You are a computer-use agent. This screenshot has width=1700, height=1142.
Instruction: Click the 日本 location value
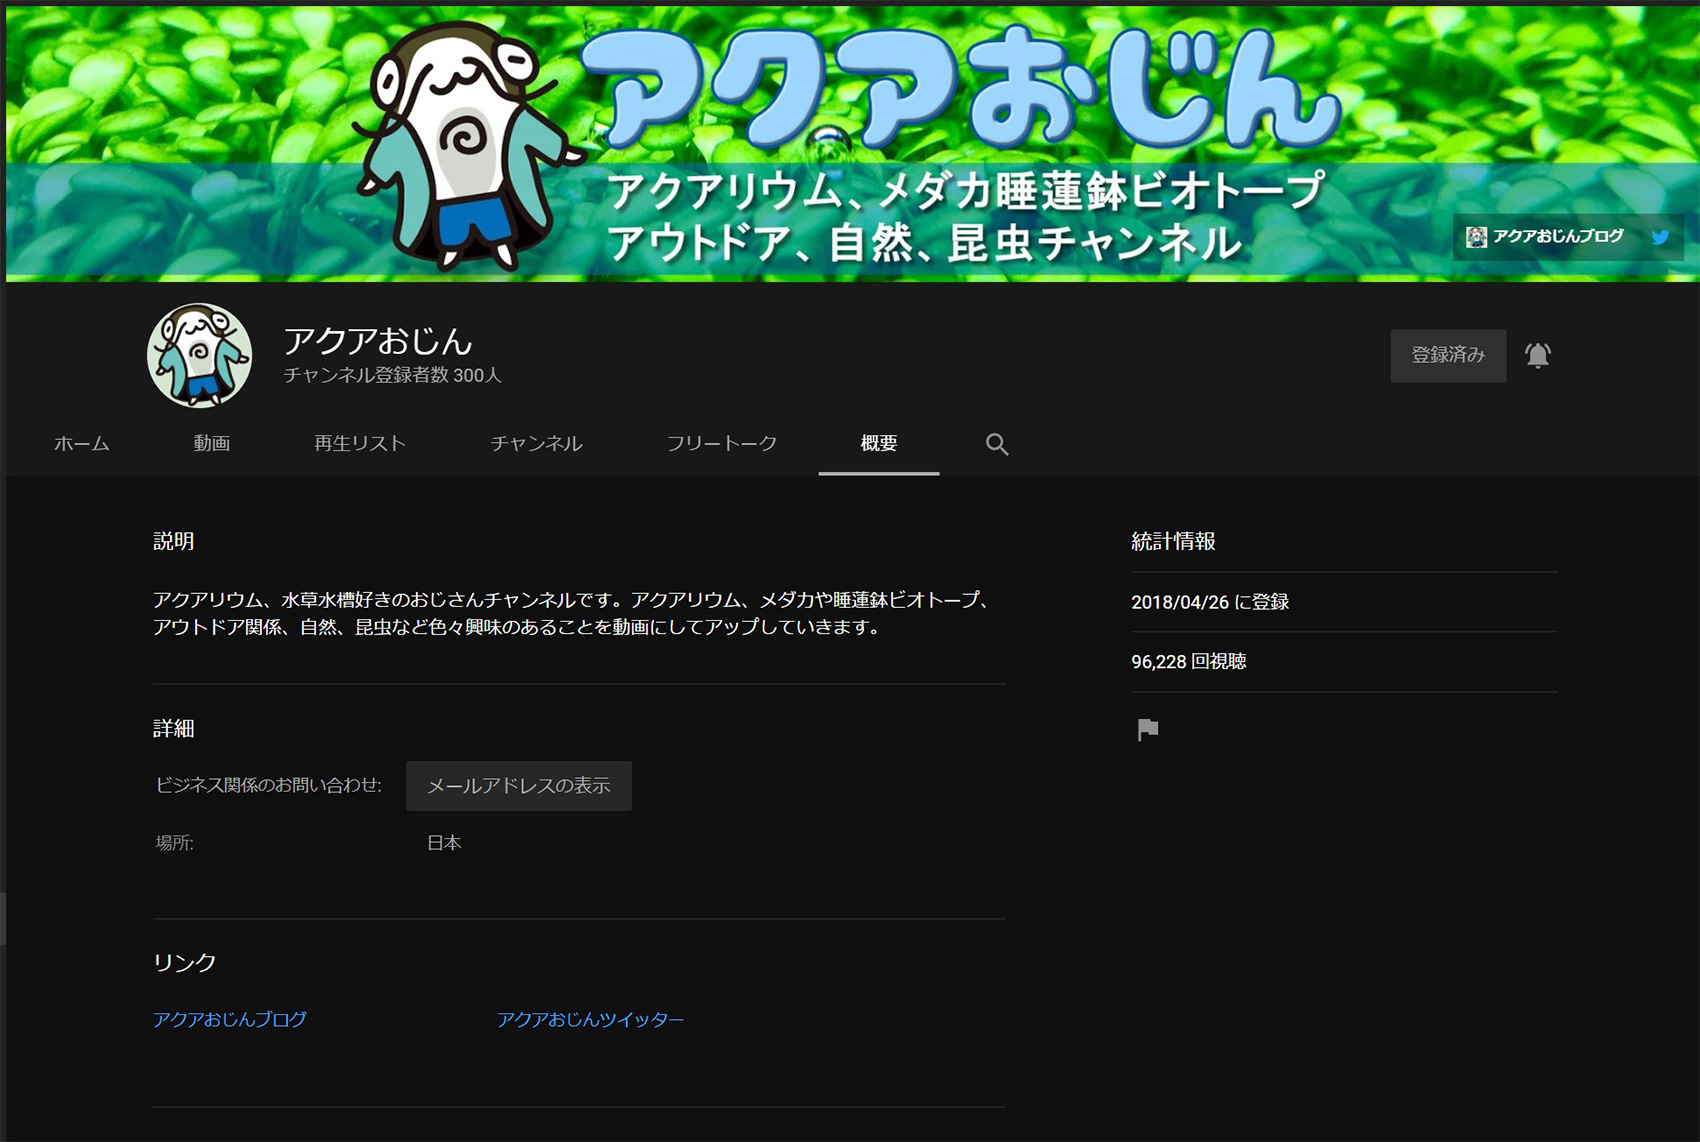(x=444, y=843)
